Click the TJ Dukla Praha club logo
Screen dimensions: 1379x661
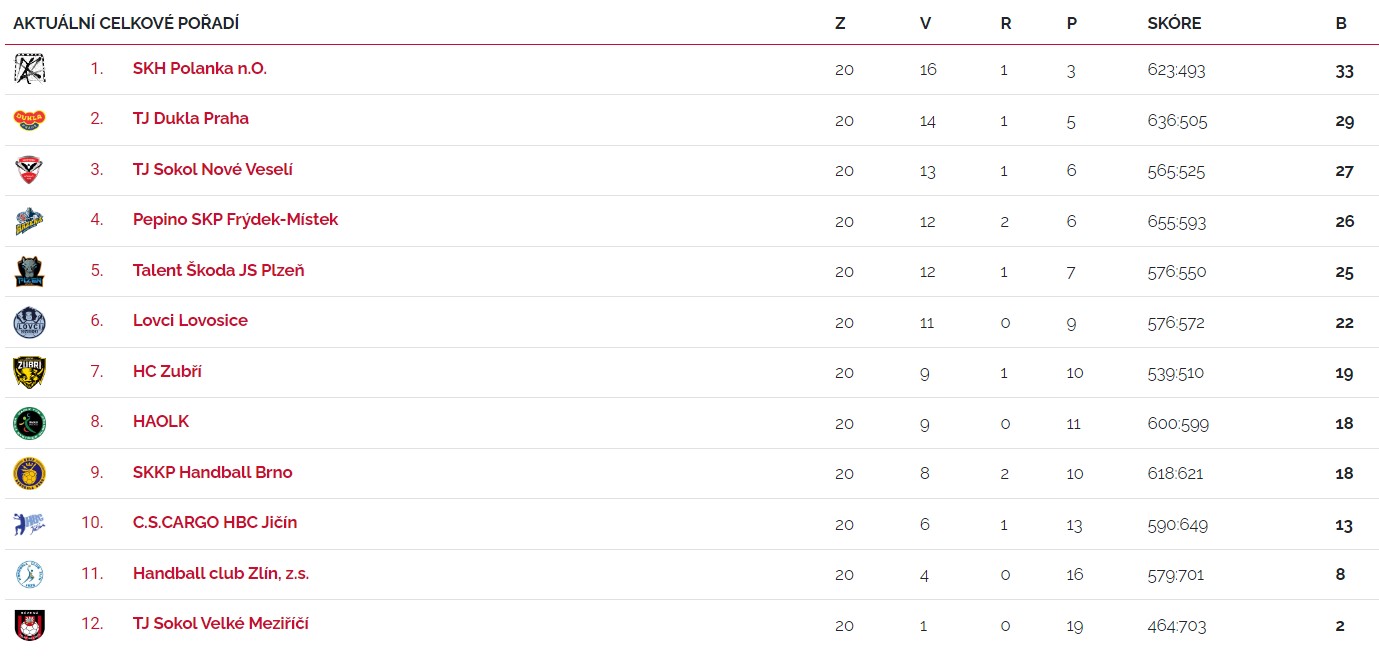pyautogui.click(x=29, y=119)
